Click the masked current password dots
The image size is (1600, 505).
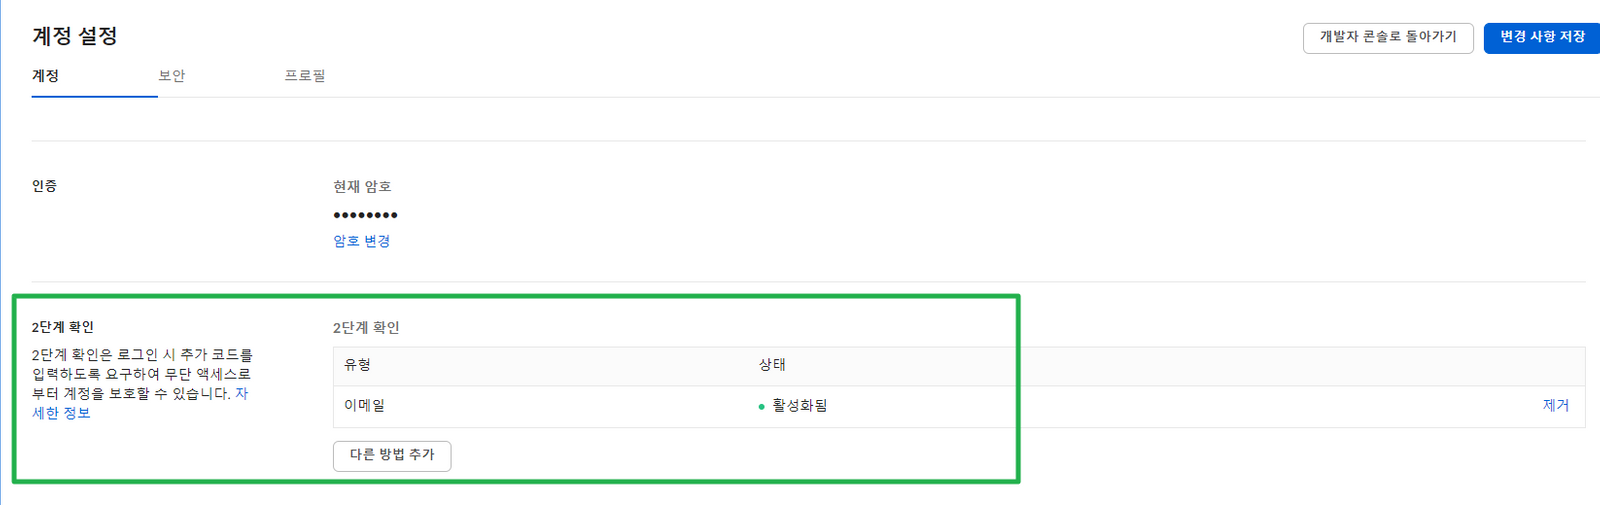pyautogui.click(x=365, y=215)
